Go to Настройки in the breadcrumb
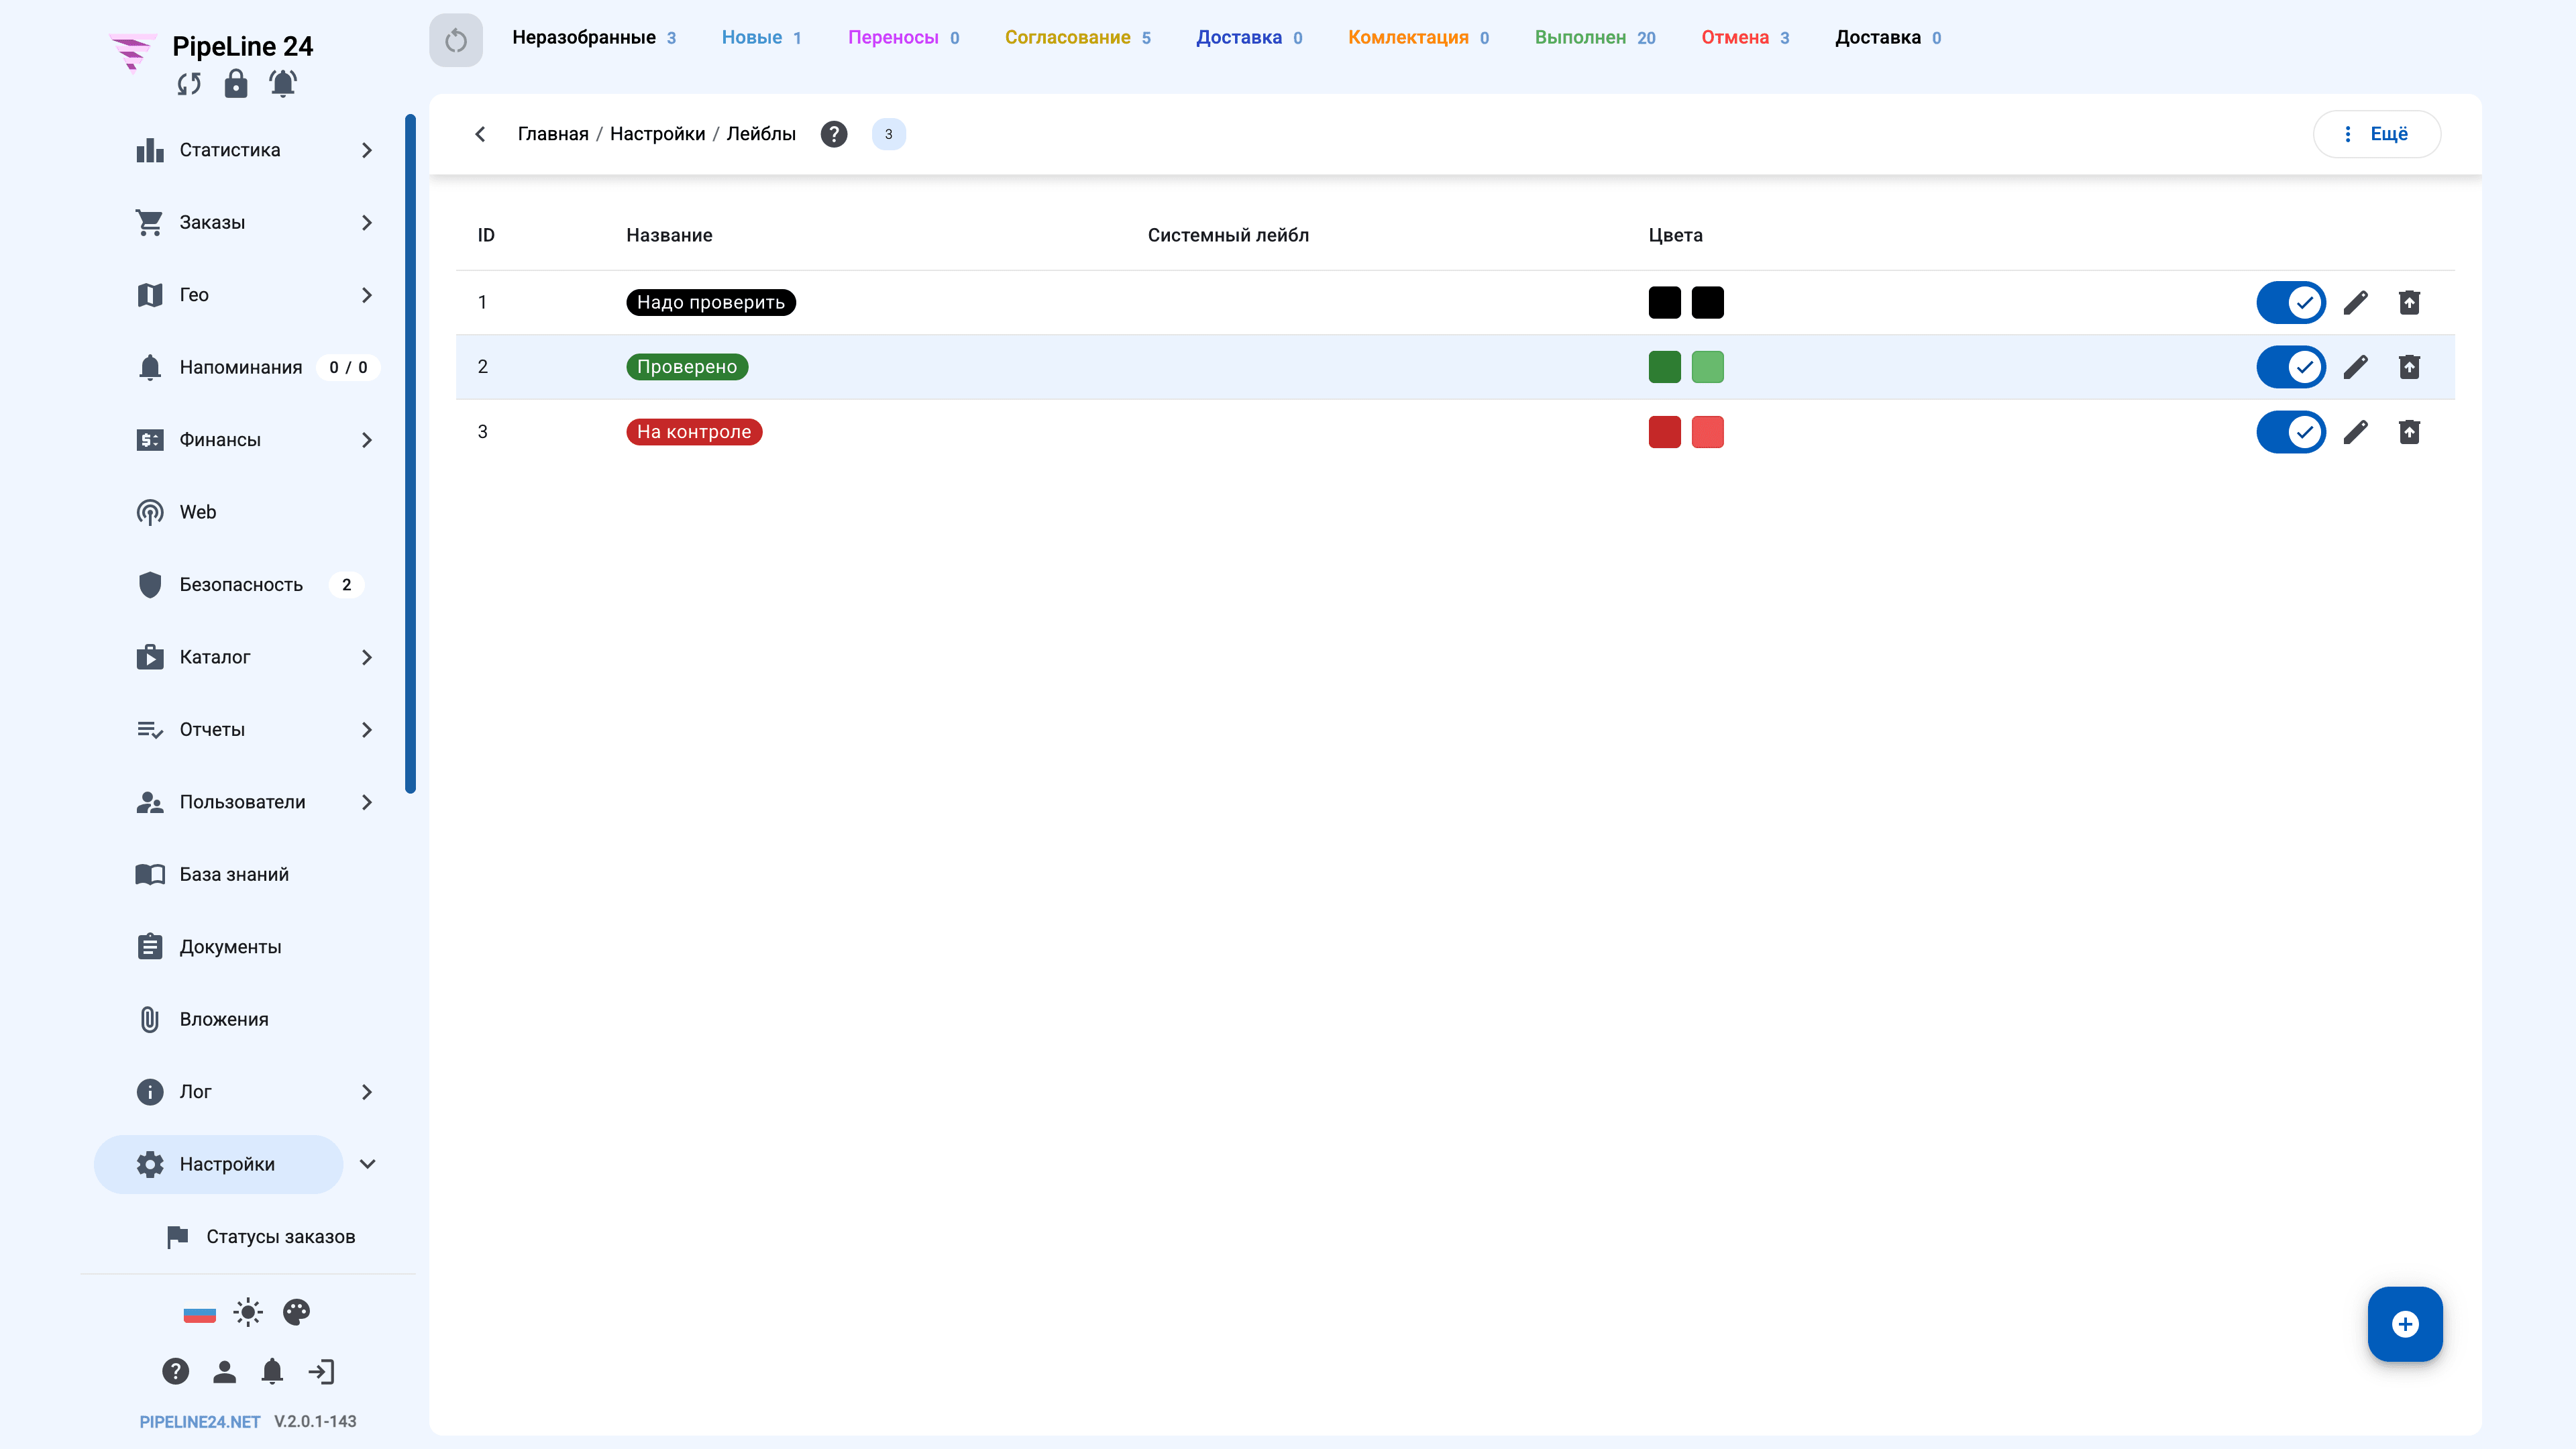The image size is (2576, 1449). pos(657,134)
